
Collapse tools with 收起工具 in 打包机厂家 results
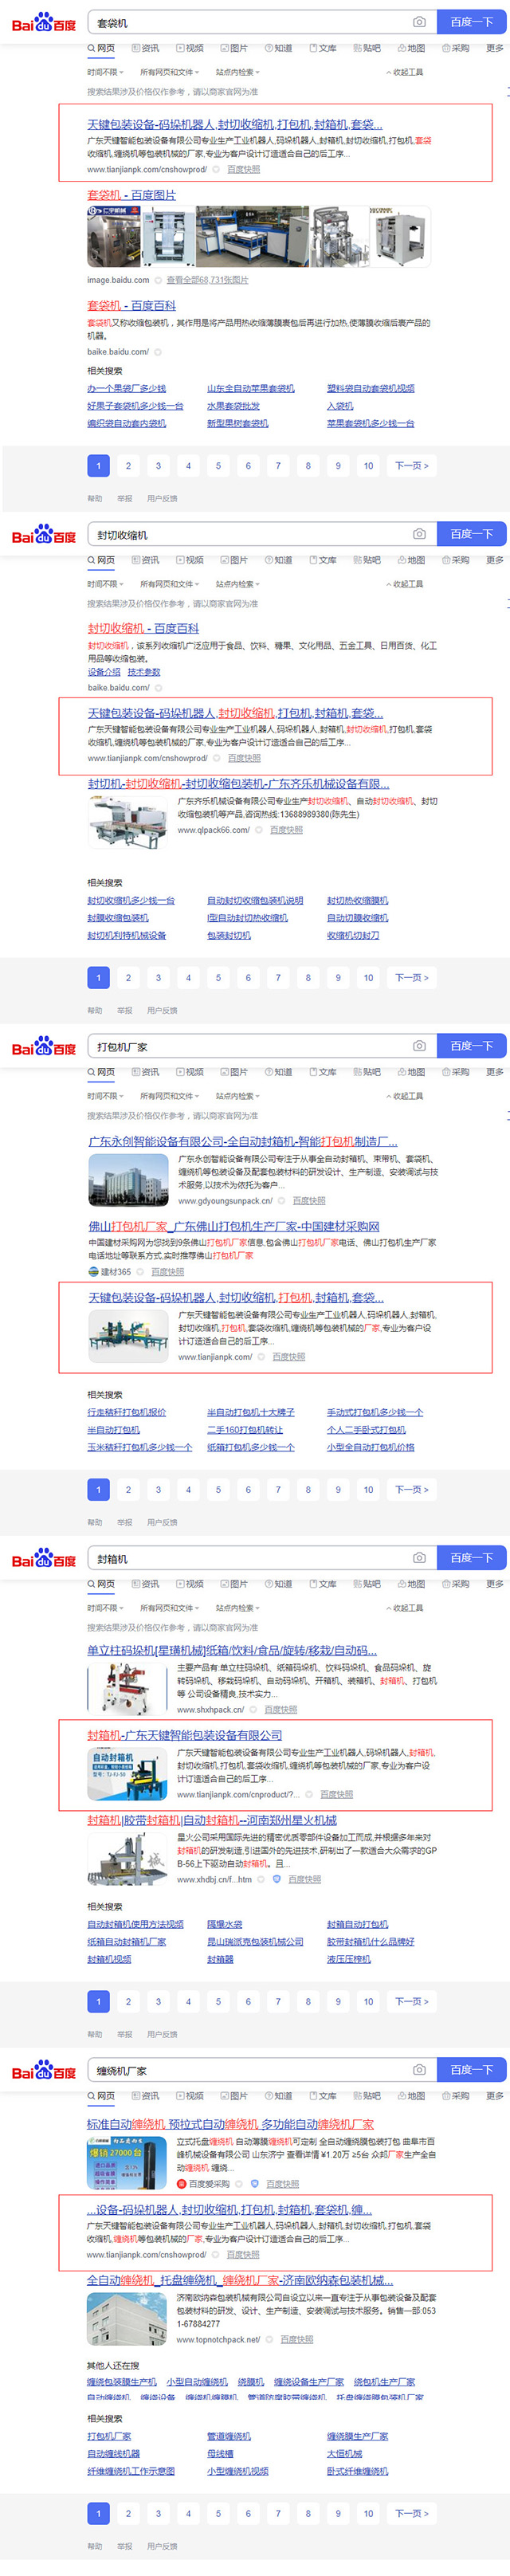pos(405,1096)
